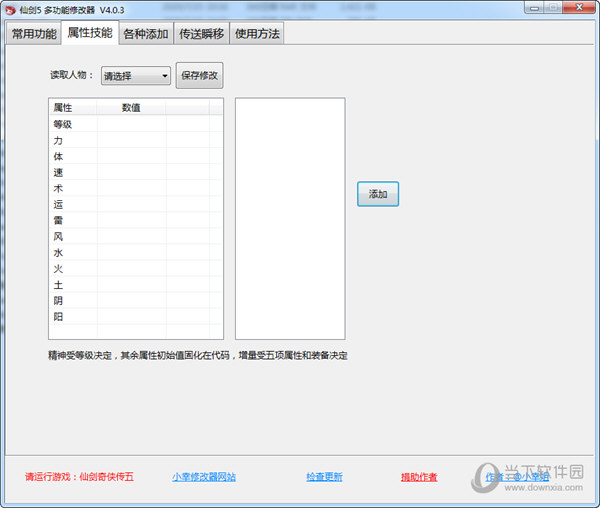
Task: Select the 体 attribute row
Action: (136, 156)
